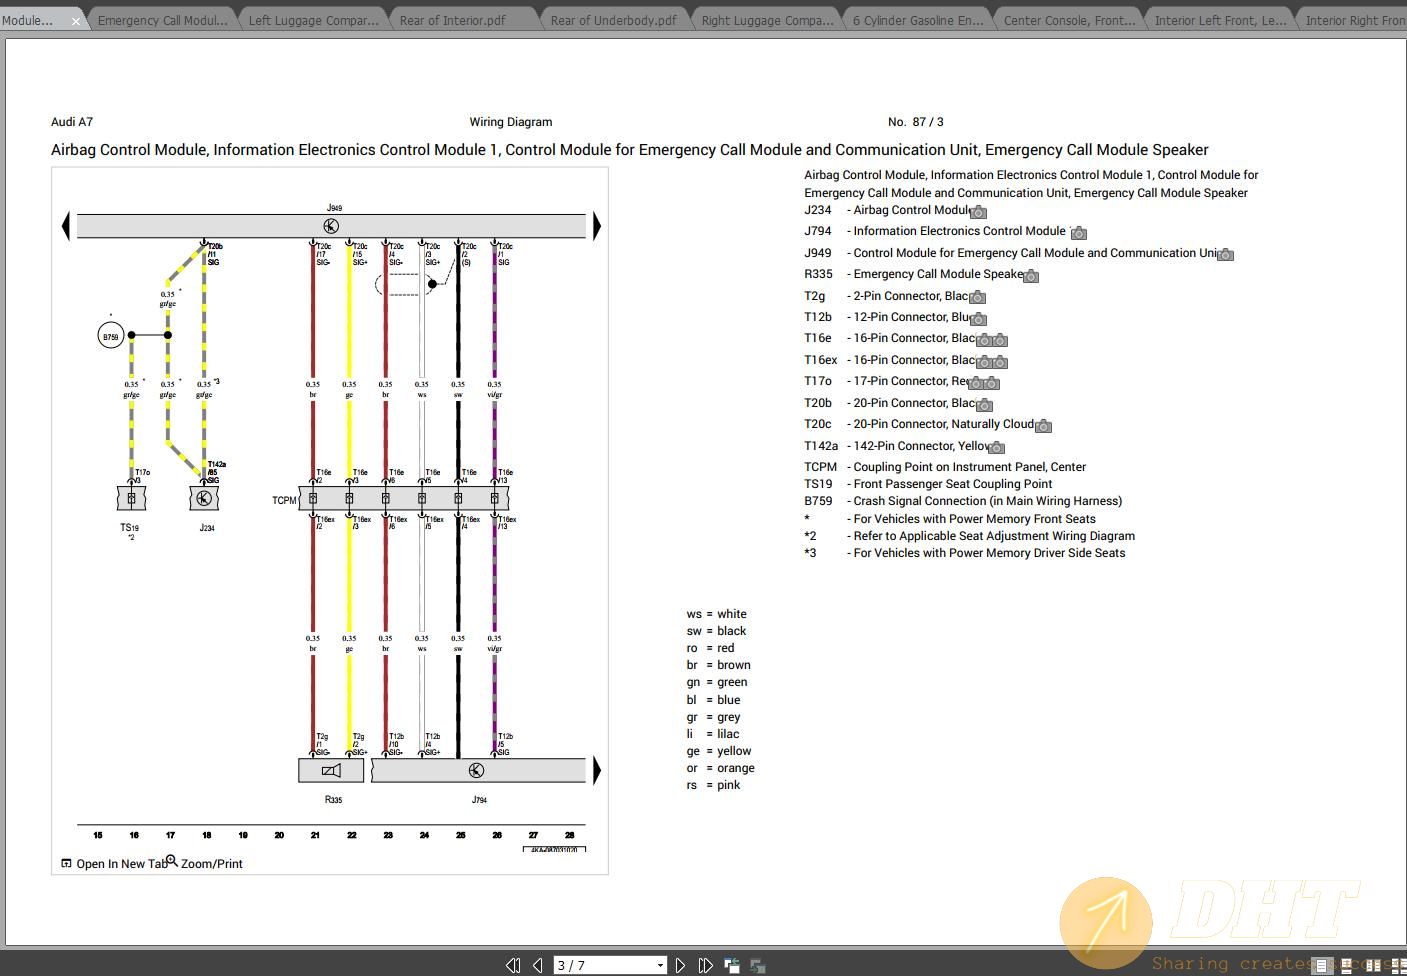The width and height of the screenshot is (1407, 976).
Task: Select 'ws = white' color code entry
Action: point(717,614)
